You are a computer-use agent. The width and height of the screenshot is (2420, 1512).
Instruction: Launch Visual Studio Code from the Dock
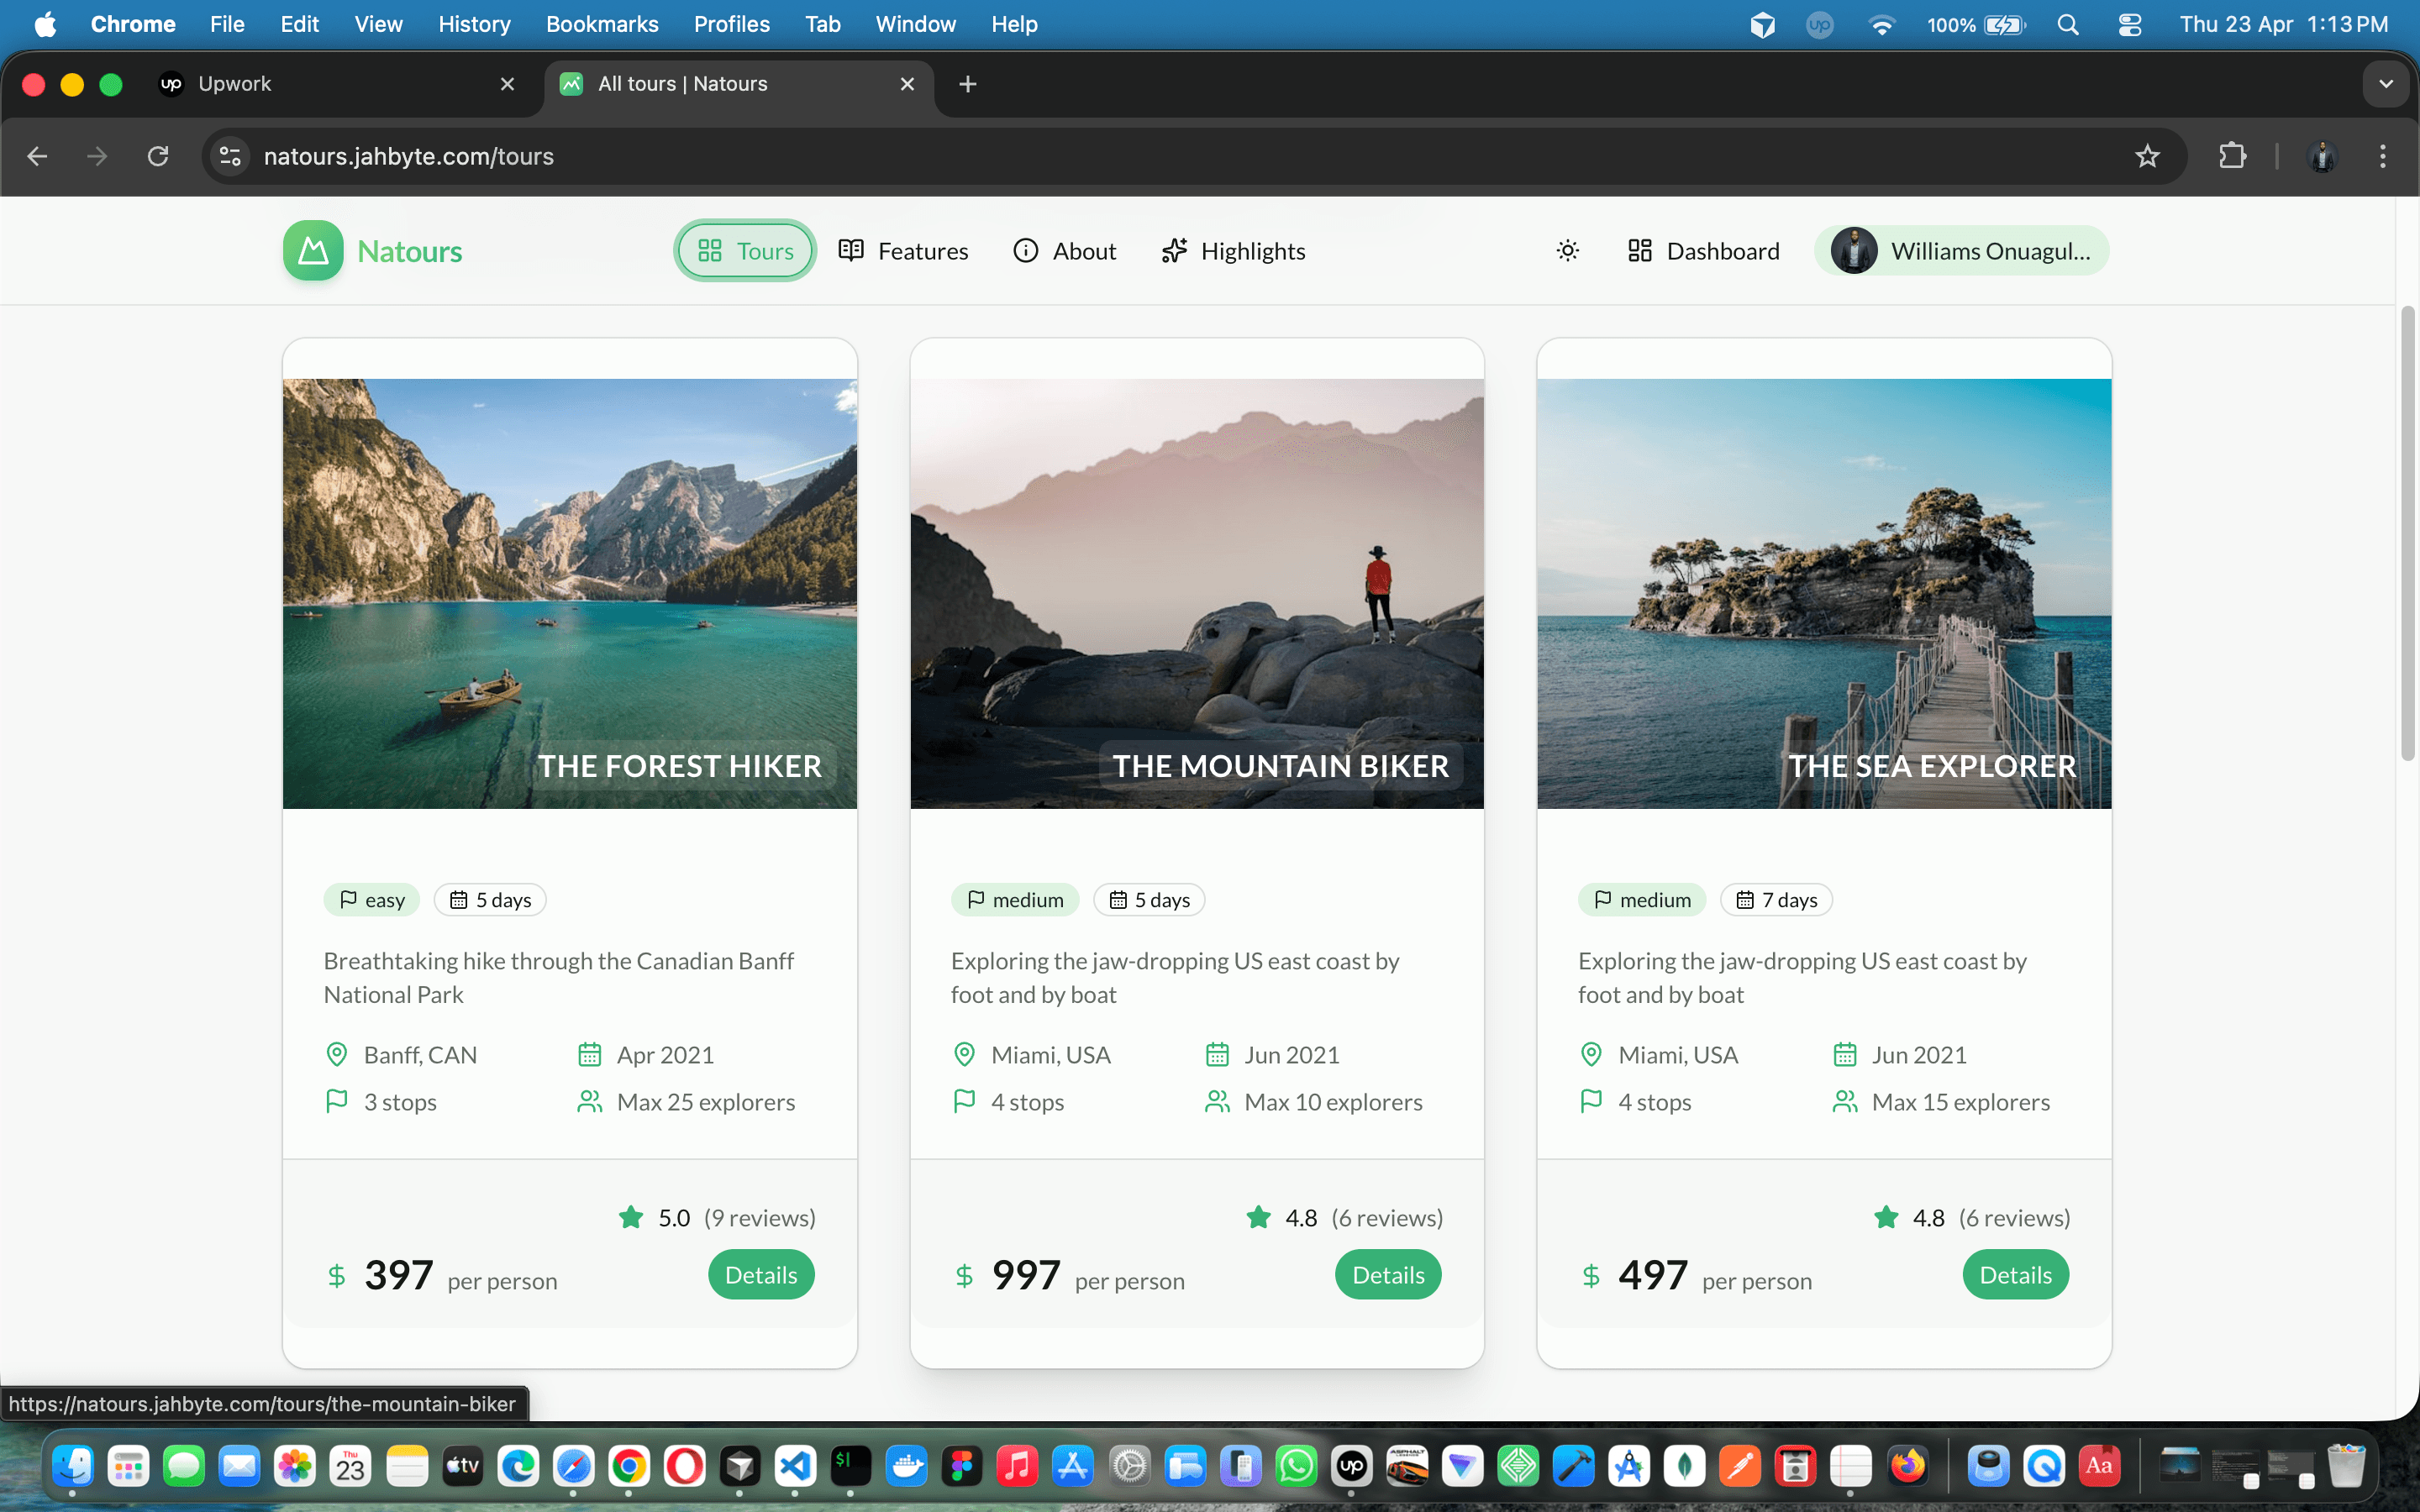point(795,1465)
